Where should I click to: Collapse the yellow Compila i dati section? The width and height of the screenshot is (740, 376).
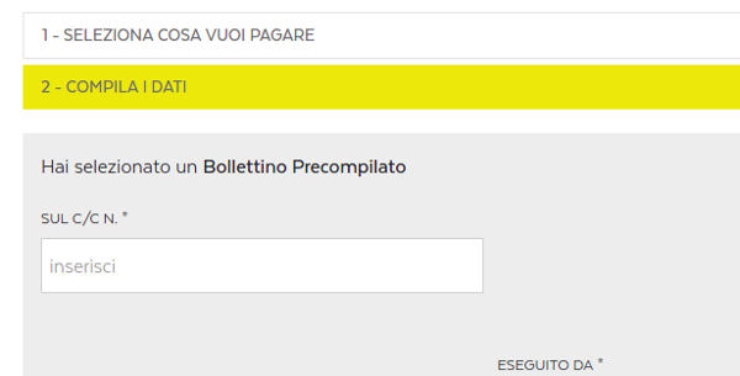coord(381,87)
